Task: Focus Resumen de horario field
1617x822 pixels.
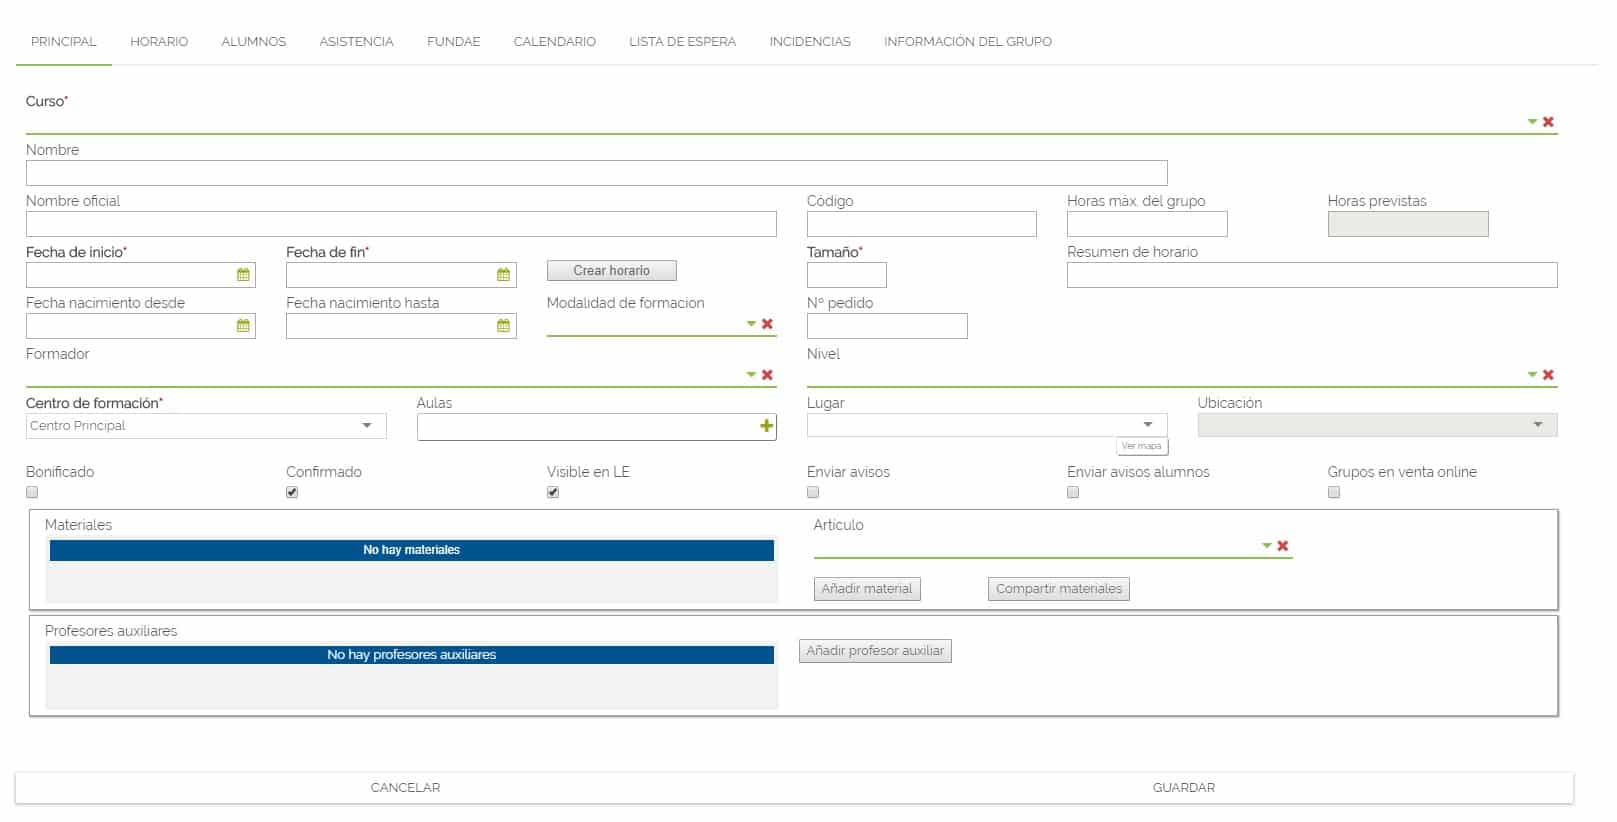Action: coord(1312,275)
